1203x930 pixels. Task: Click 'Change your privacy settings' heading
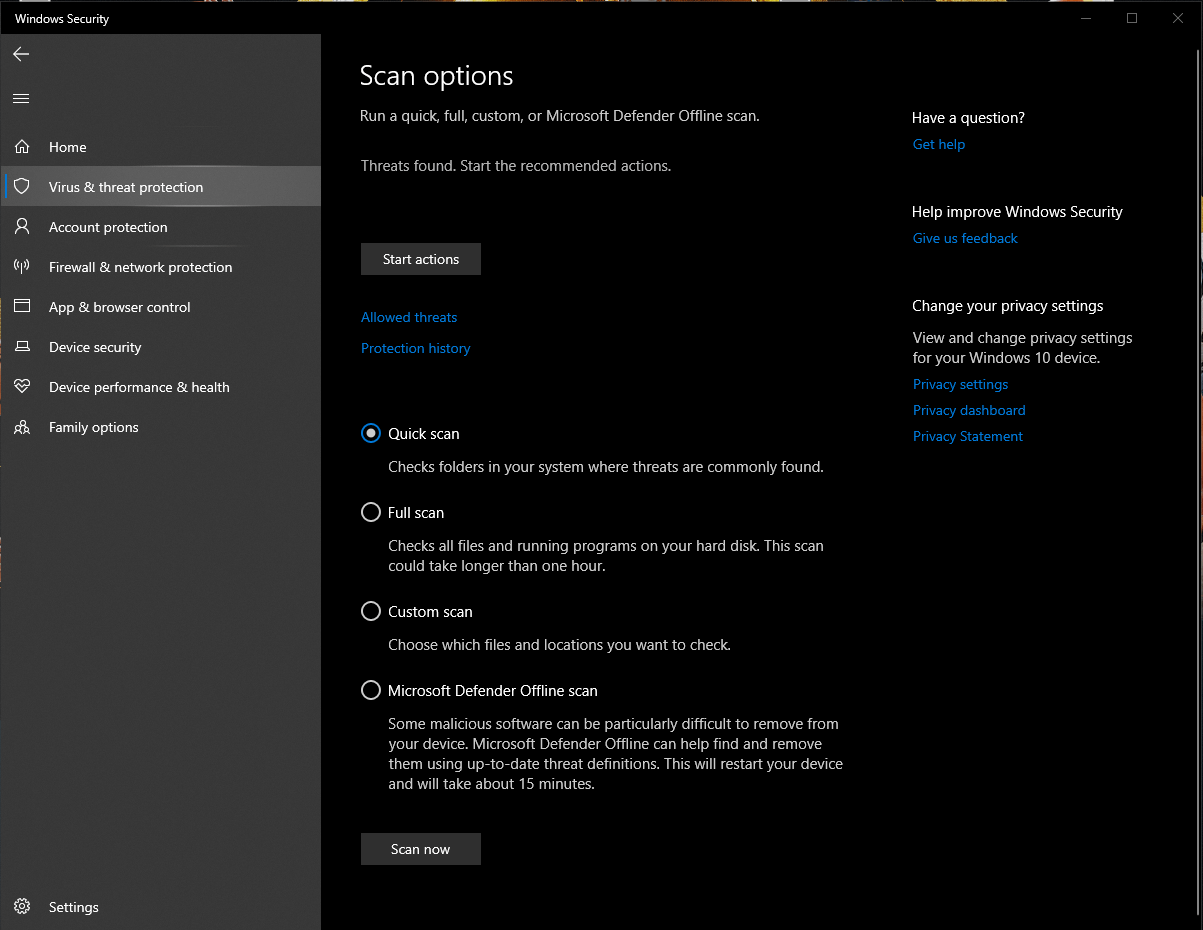[x=1008, y=306]
